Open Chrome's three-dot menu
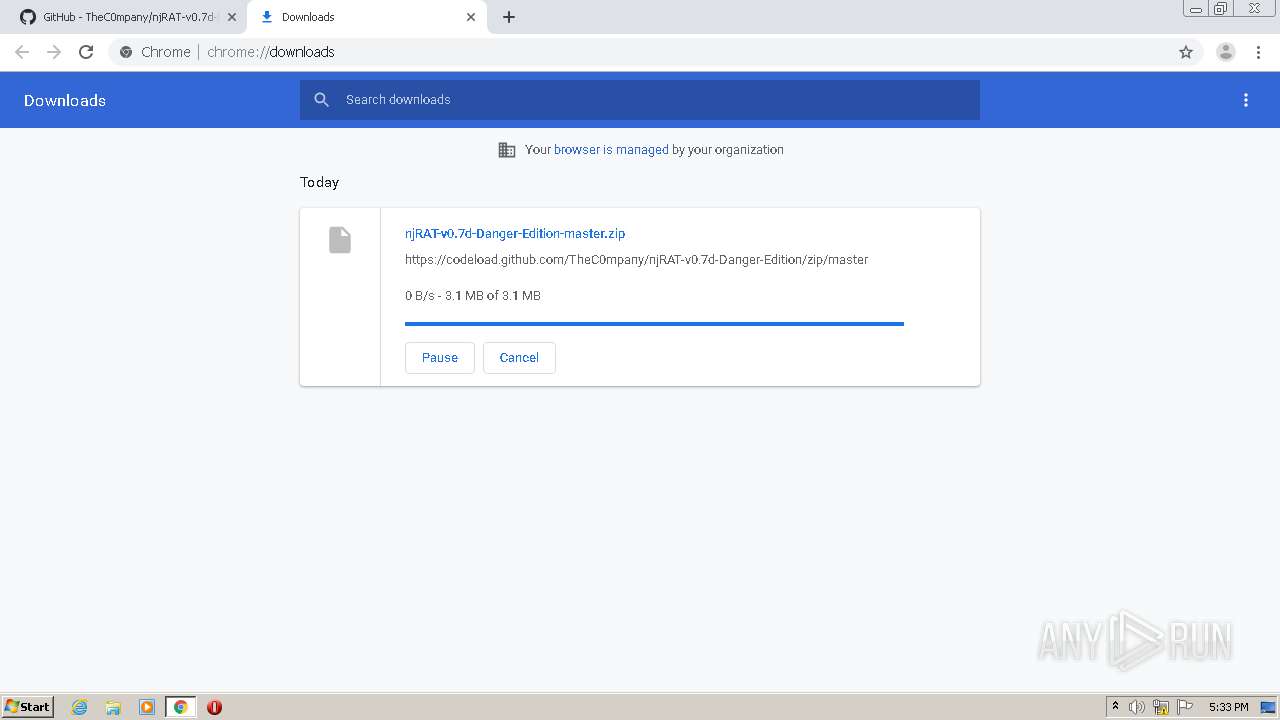The width and height of the screenshot is (1280, 720). tap(1258, 52)
